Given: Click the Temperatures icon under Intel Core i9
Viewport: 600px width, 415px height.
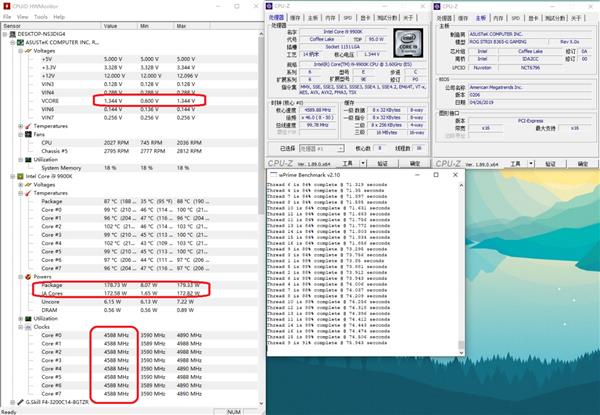Looking at the screenshot, I should click(28, 193).
